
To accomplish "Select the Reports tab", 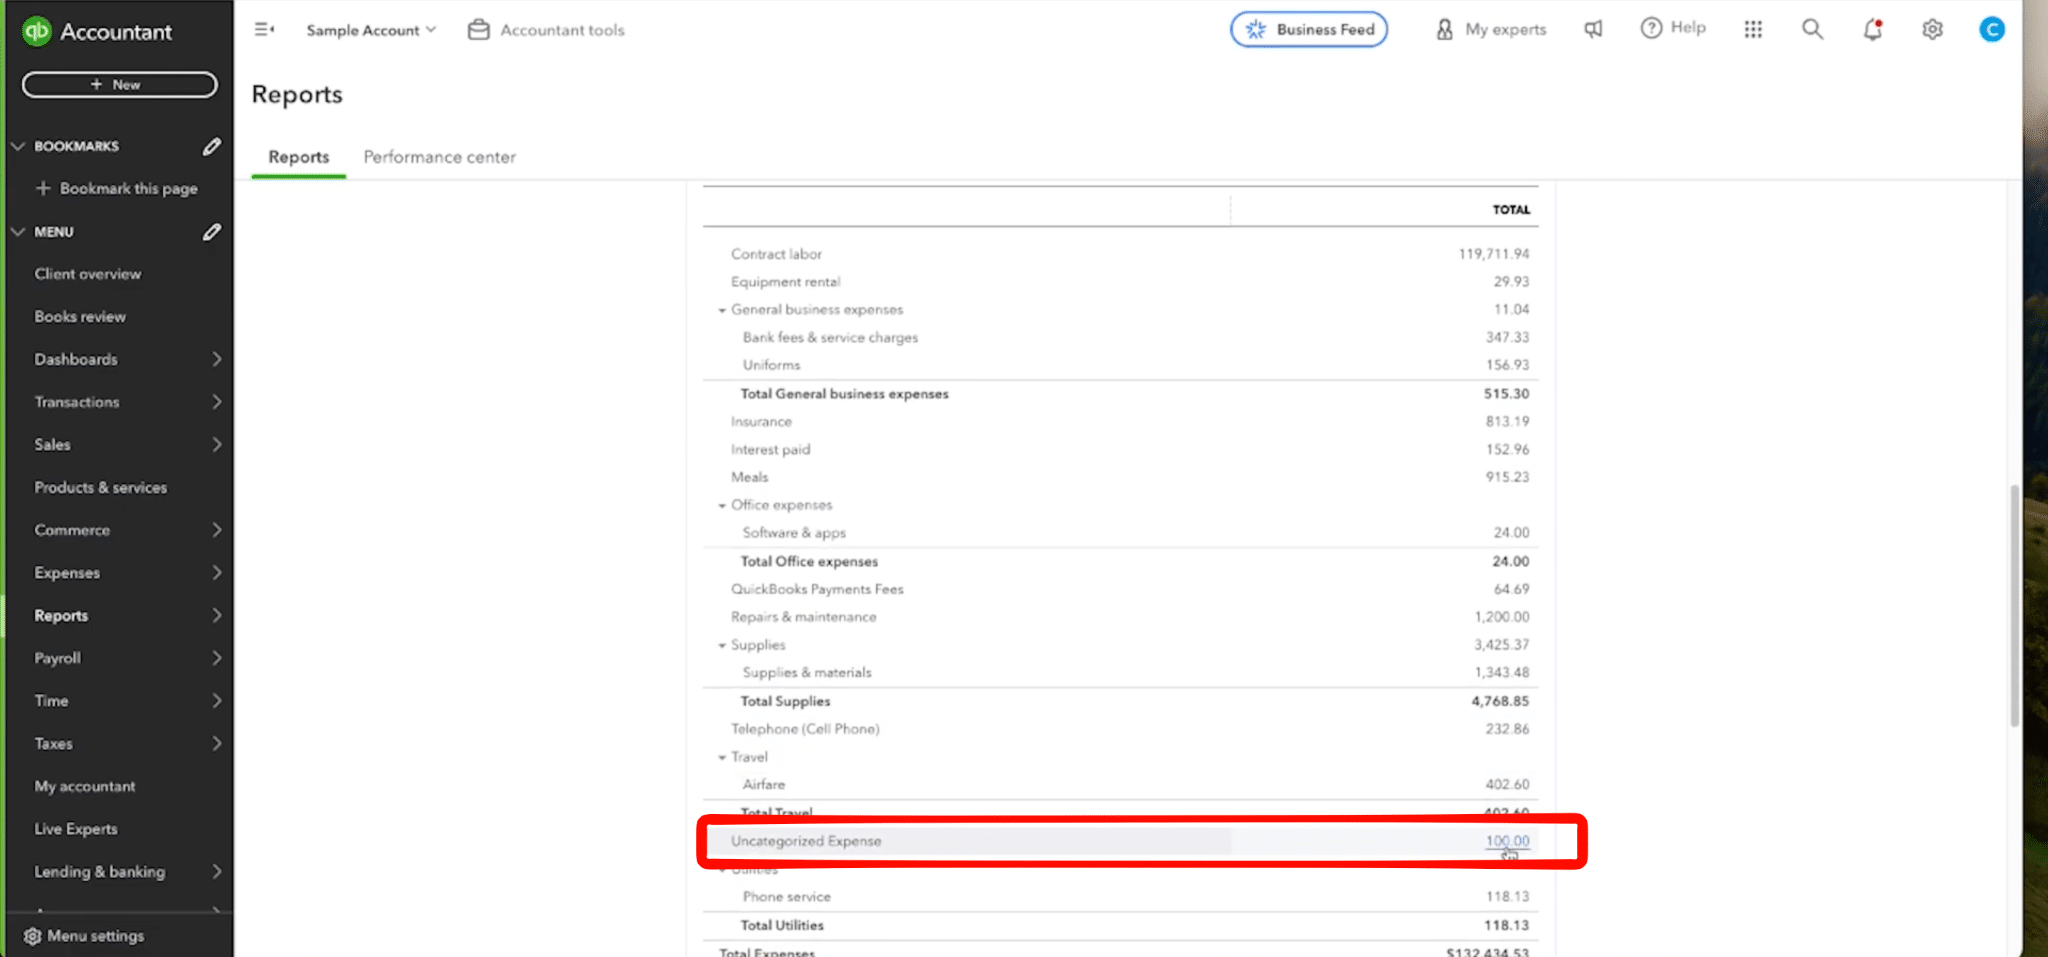I will pos(298,157).
